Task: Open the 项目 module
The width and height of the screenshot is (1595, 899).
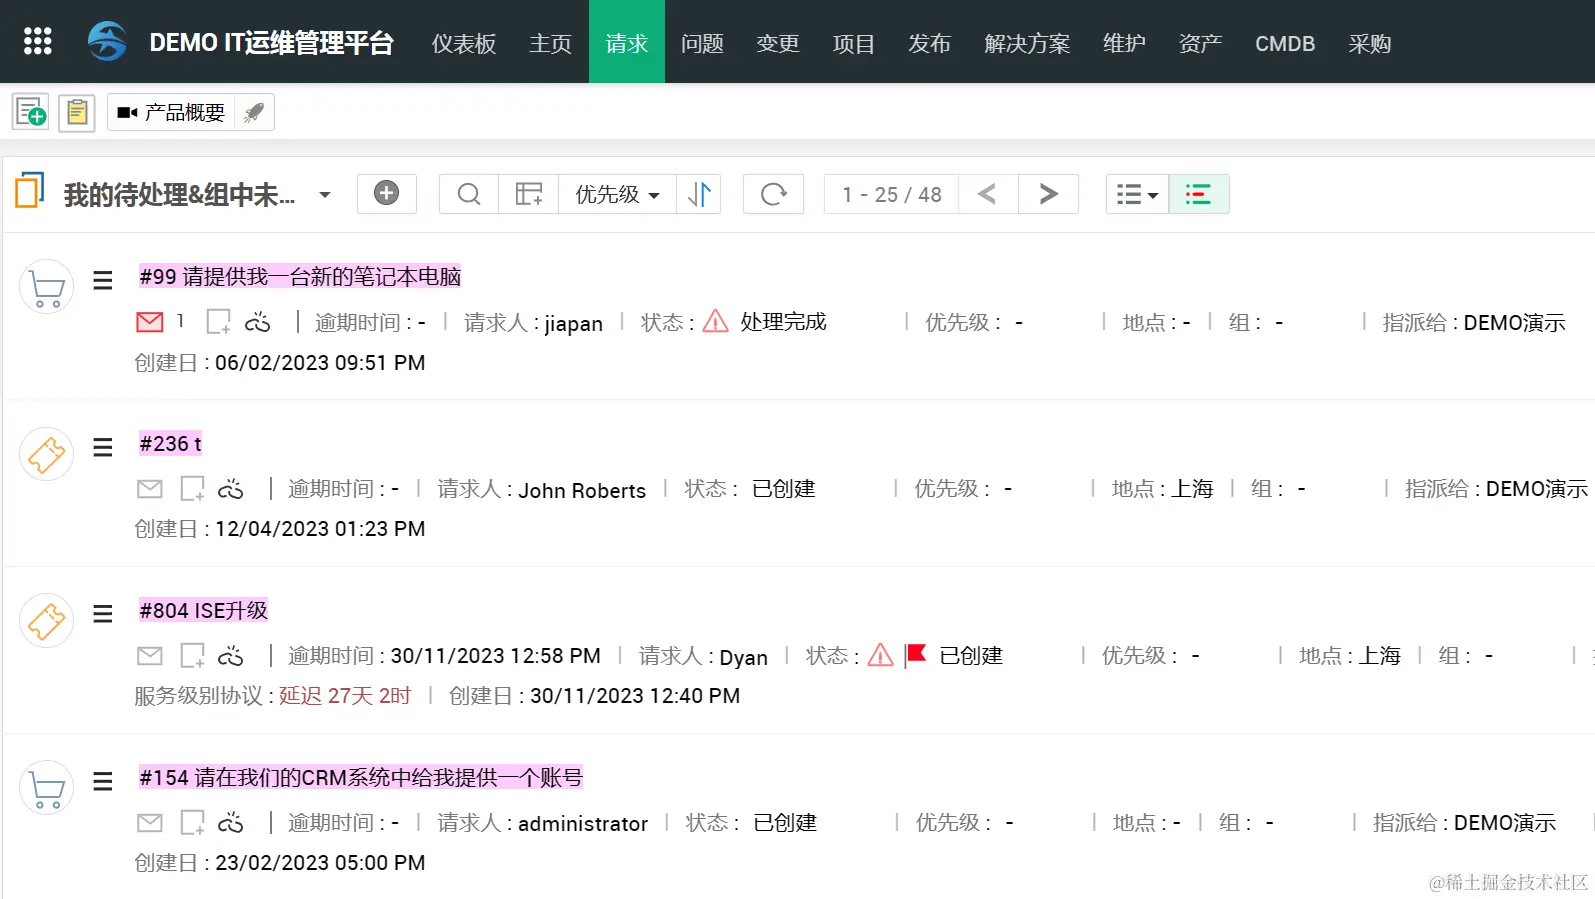Action: [854, 43]
